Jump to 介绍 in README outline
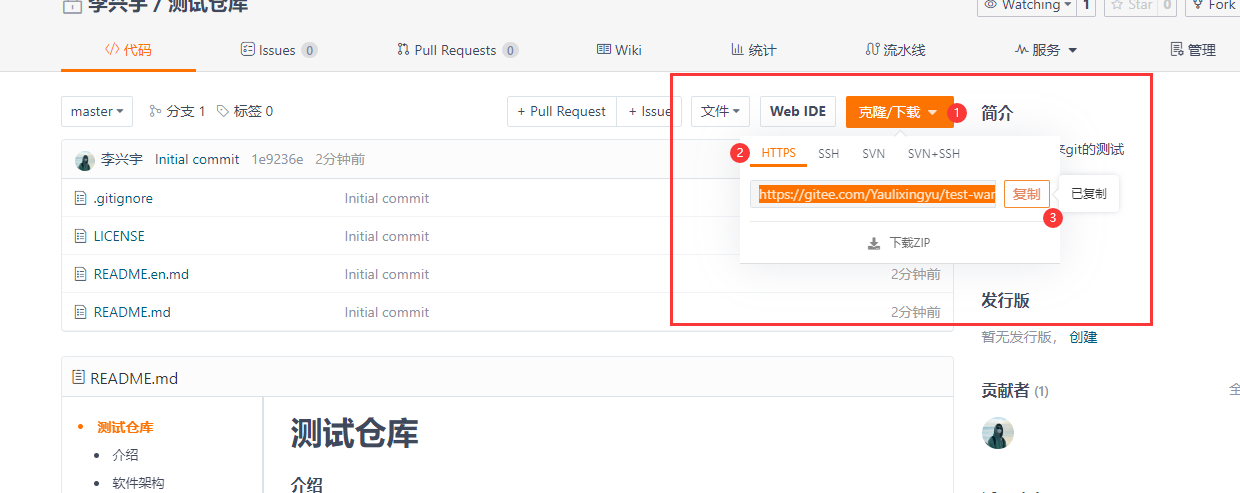Image resolution: width=1240 pixels, height=493 pixels. (x=125, y=455)
